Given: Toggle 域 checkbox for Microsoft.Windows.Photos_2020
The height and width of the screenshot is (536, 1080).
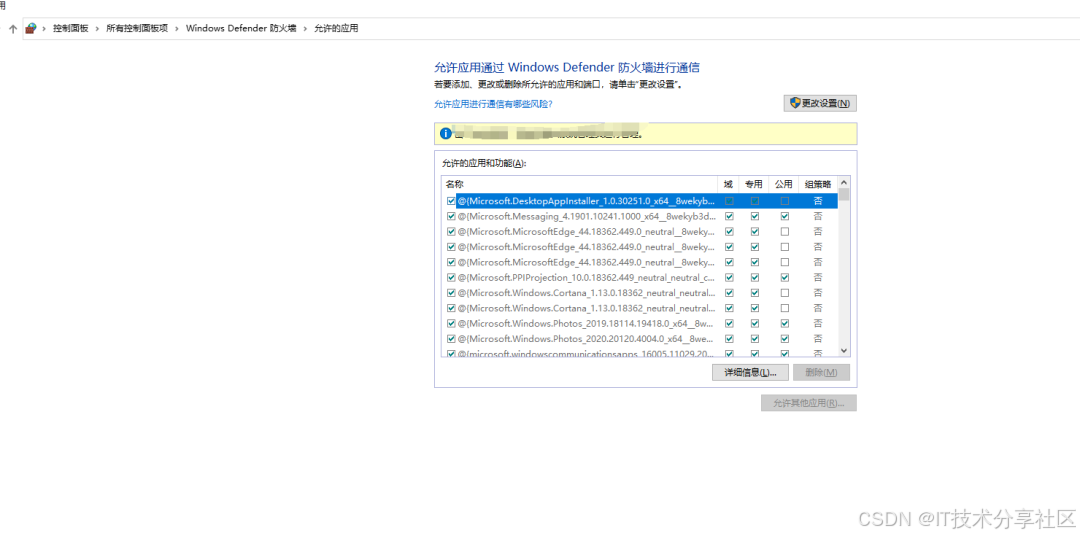Looking at the screenshot, I should (x=729, y=339).
